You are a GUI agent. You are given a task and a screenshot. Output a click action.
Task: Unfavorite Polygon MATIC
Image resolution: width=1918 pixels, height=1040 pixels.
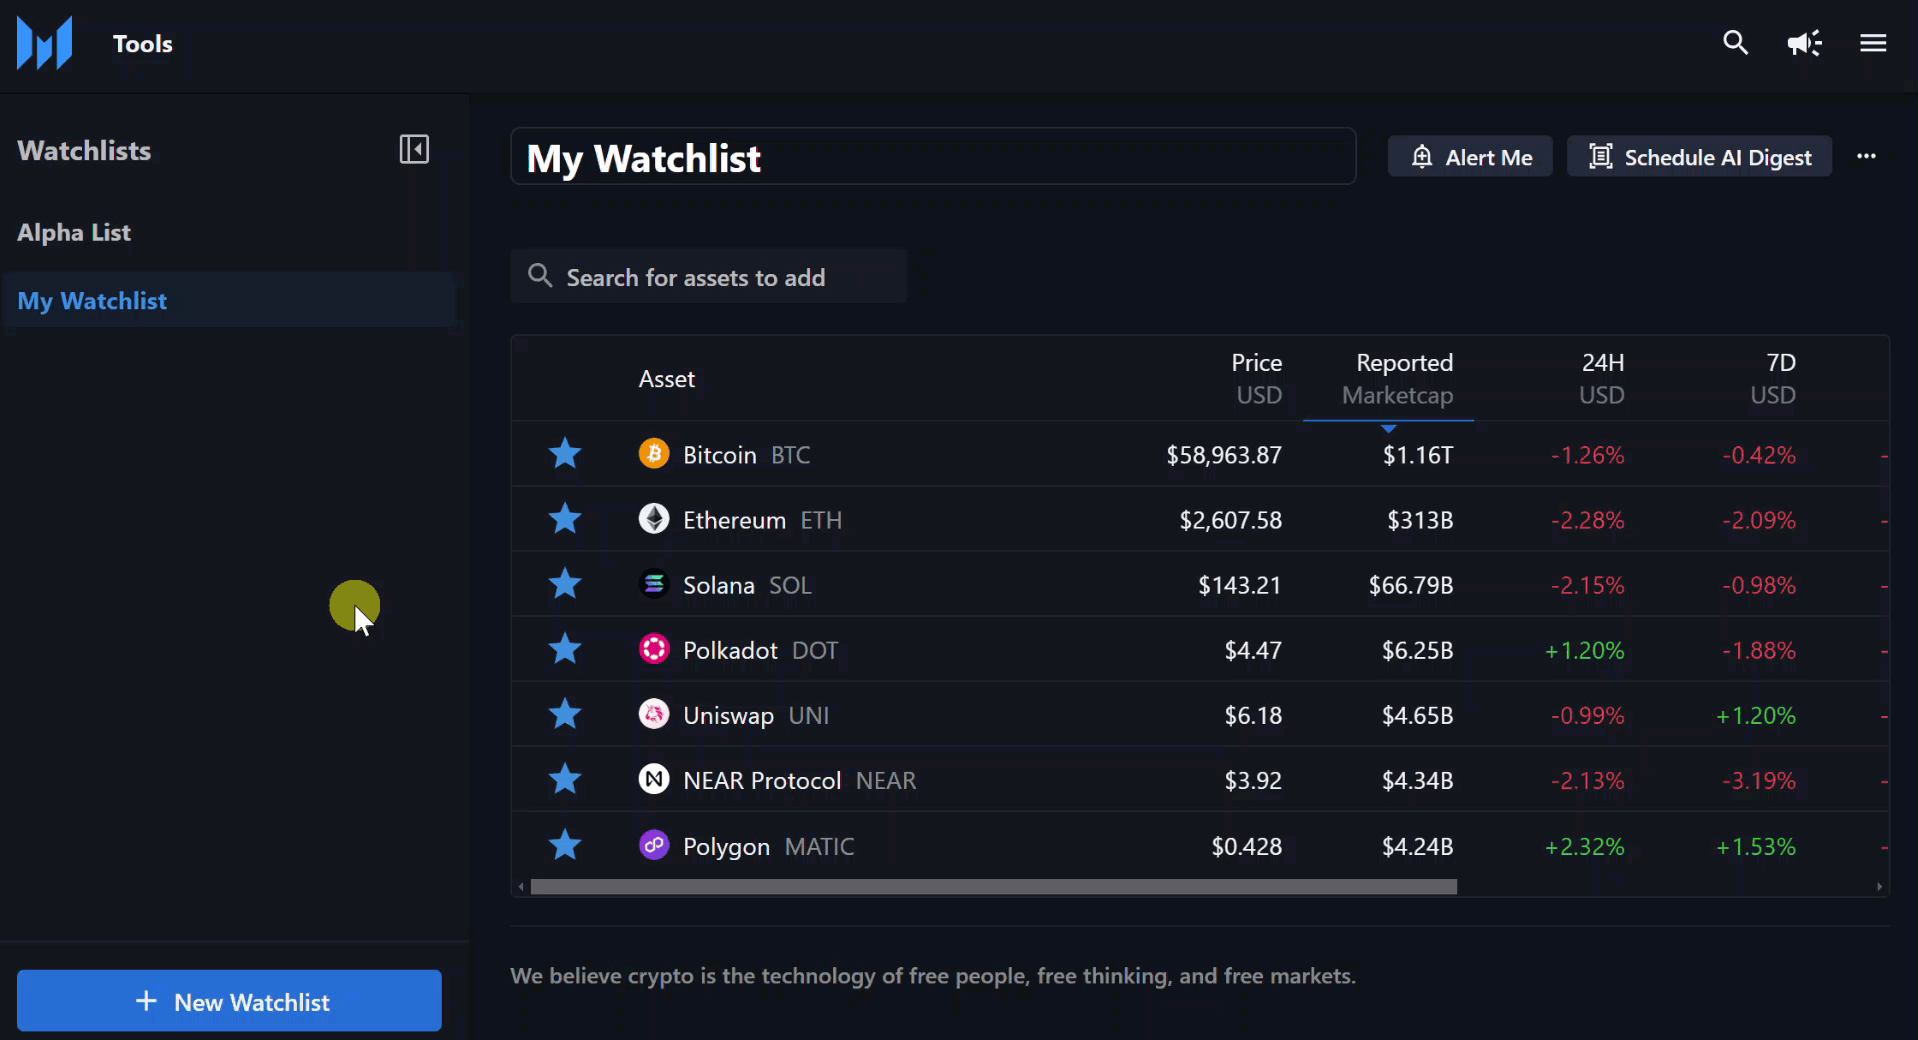(564, 845)
